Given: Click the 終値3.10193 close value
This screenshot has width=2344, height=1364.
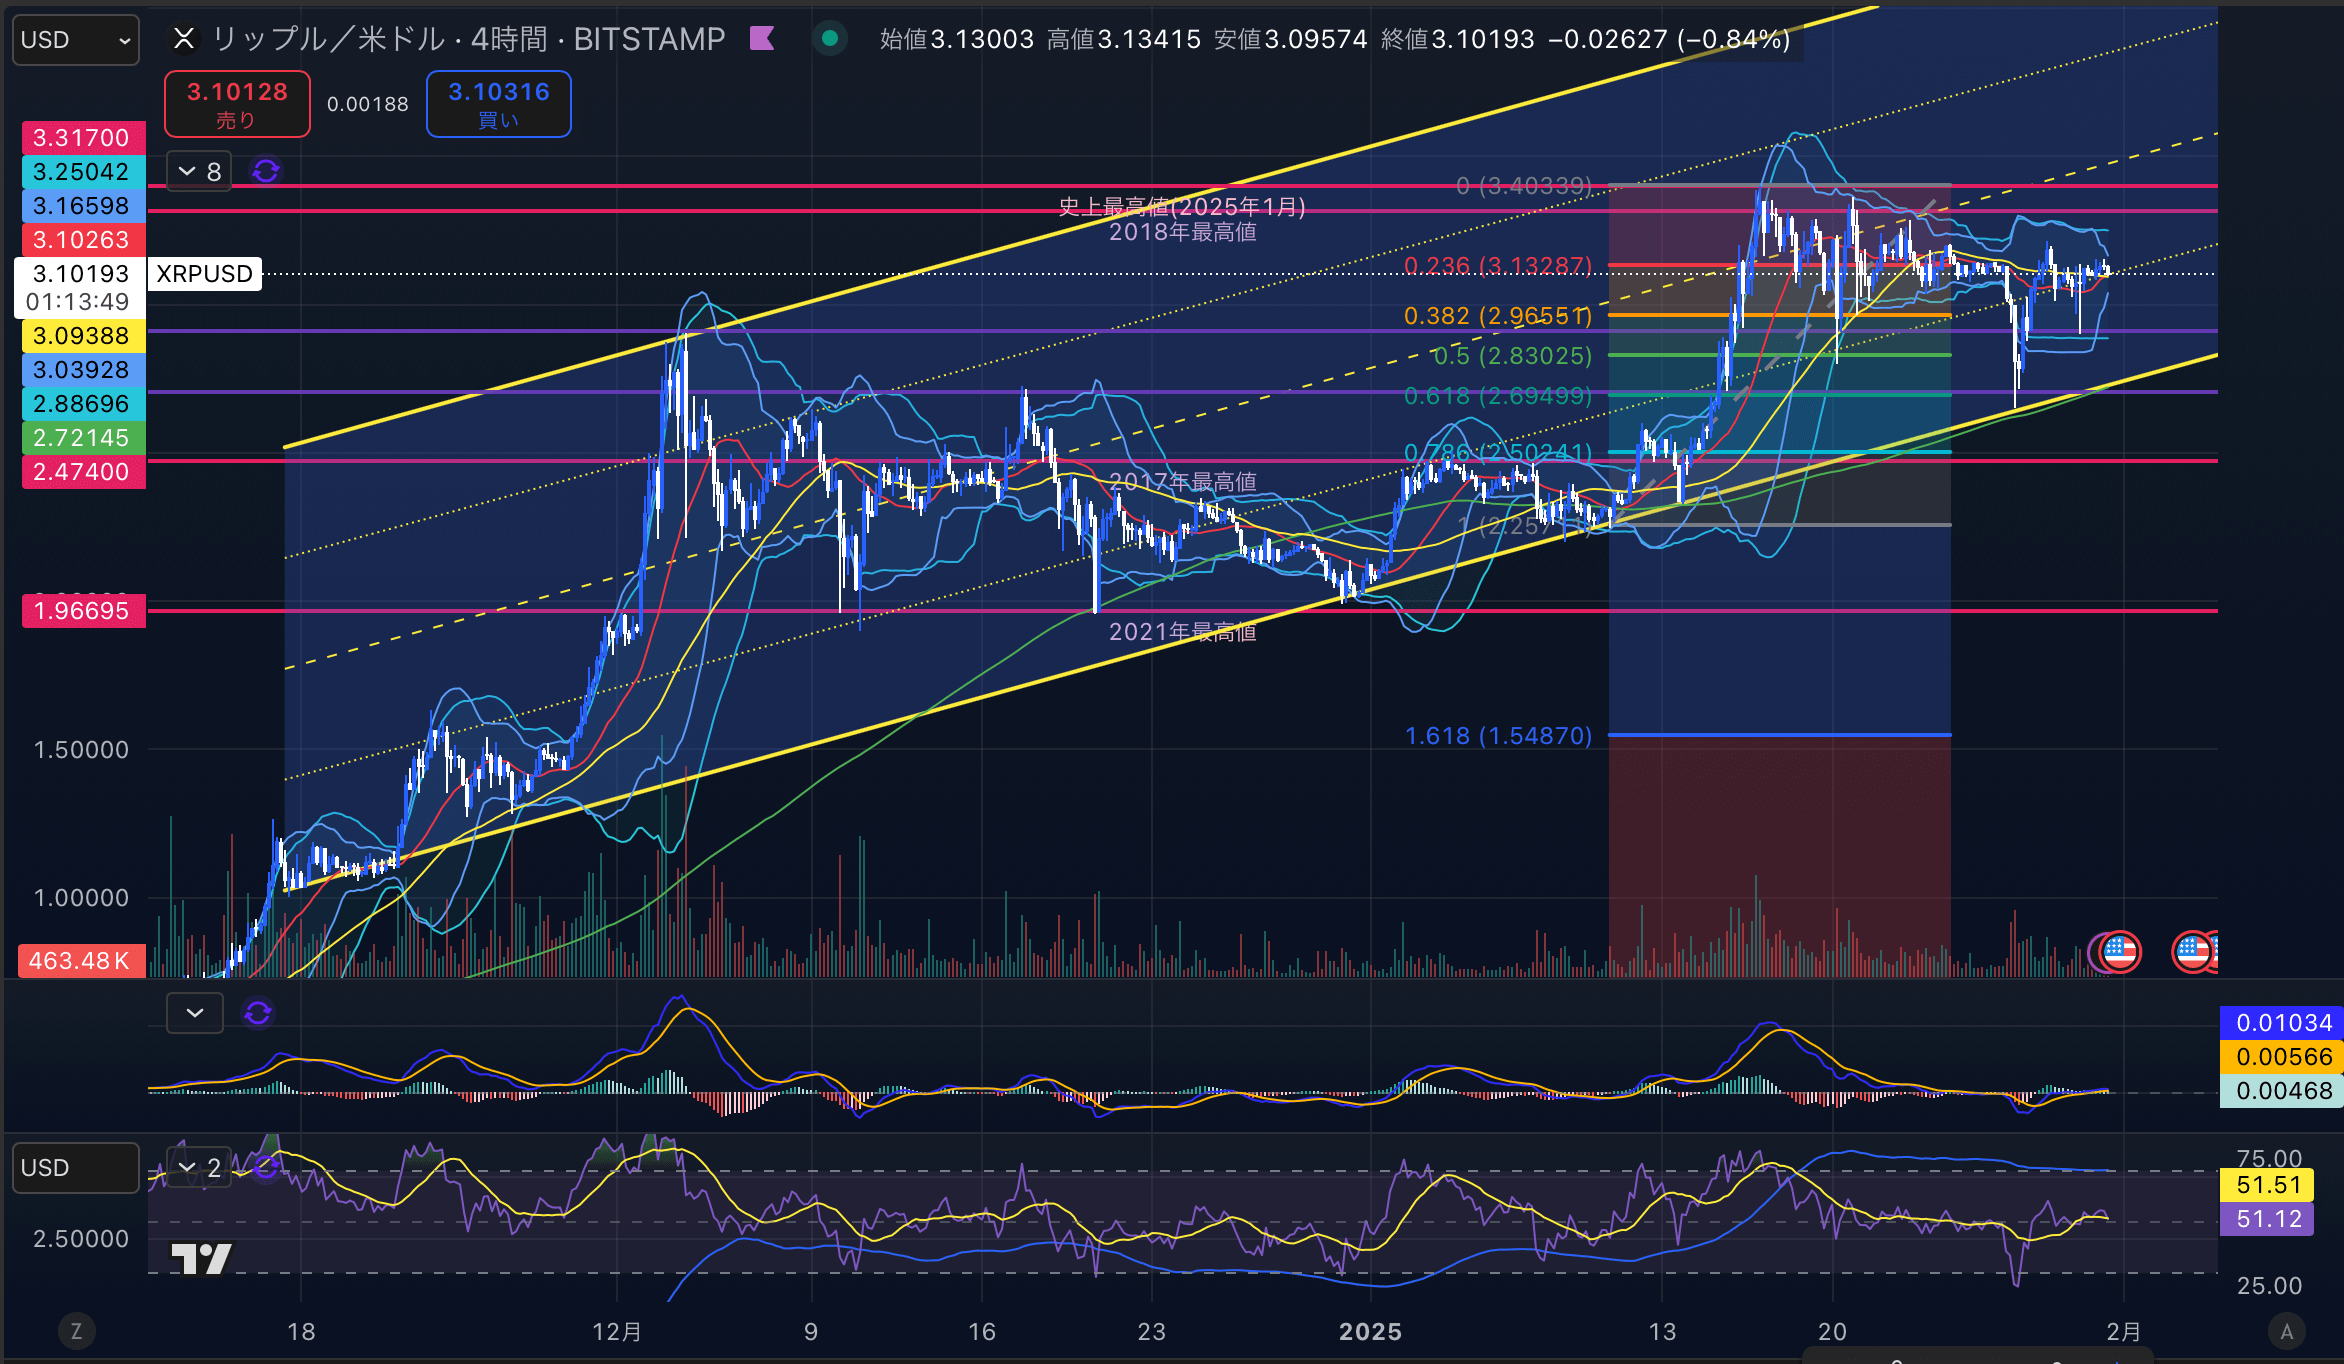Looking at the screenshot, I should click(1458, 39).
